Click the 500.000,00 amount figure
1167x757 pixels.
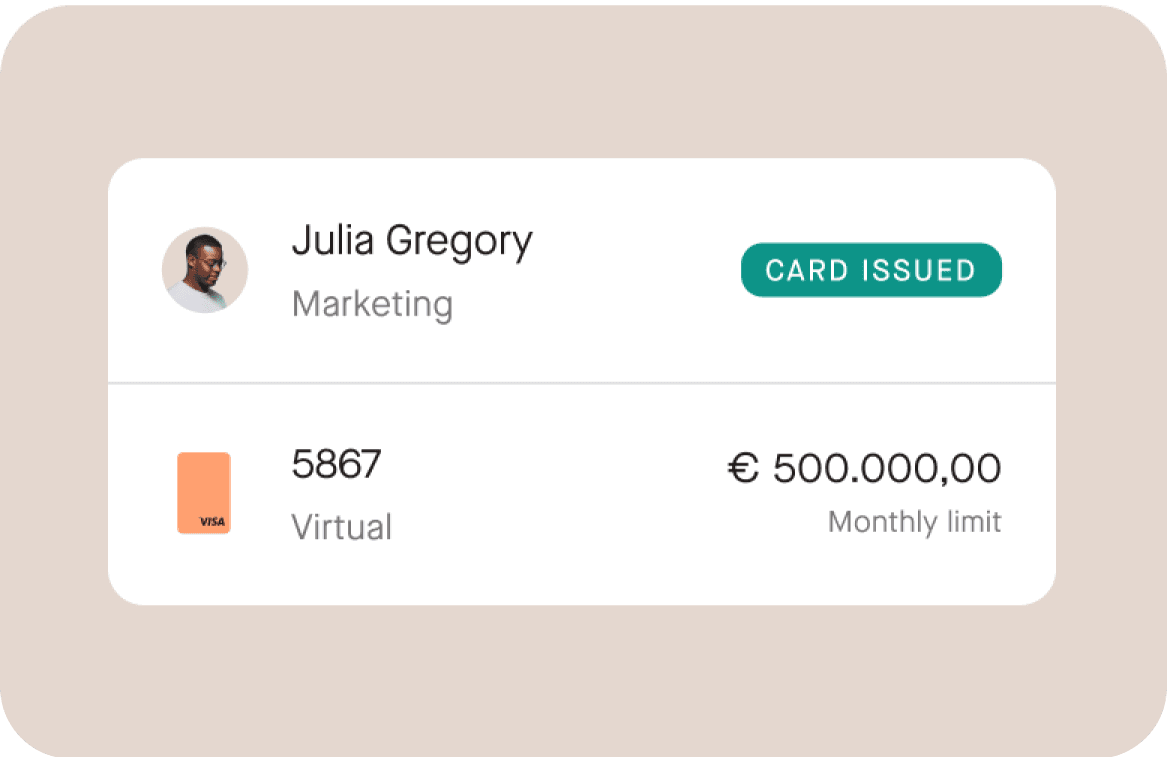click(x=887, y=468)
